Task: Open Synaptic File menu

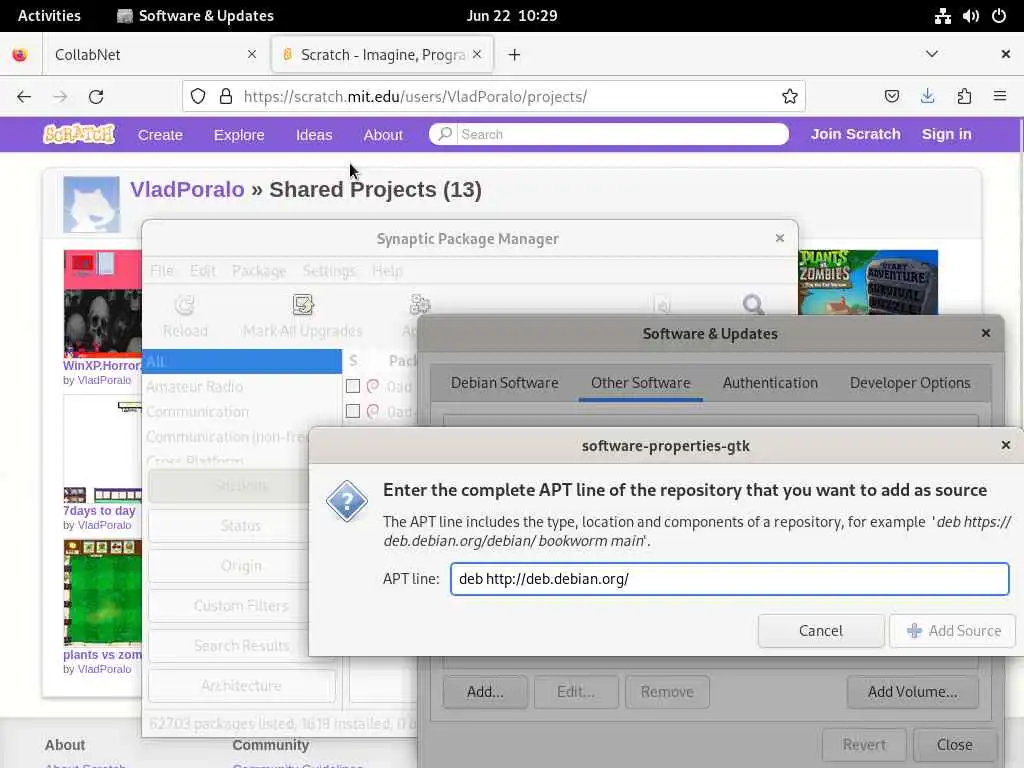Action: (x=161, y=270)
